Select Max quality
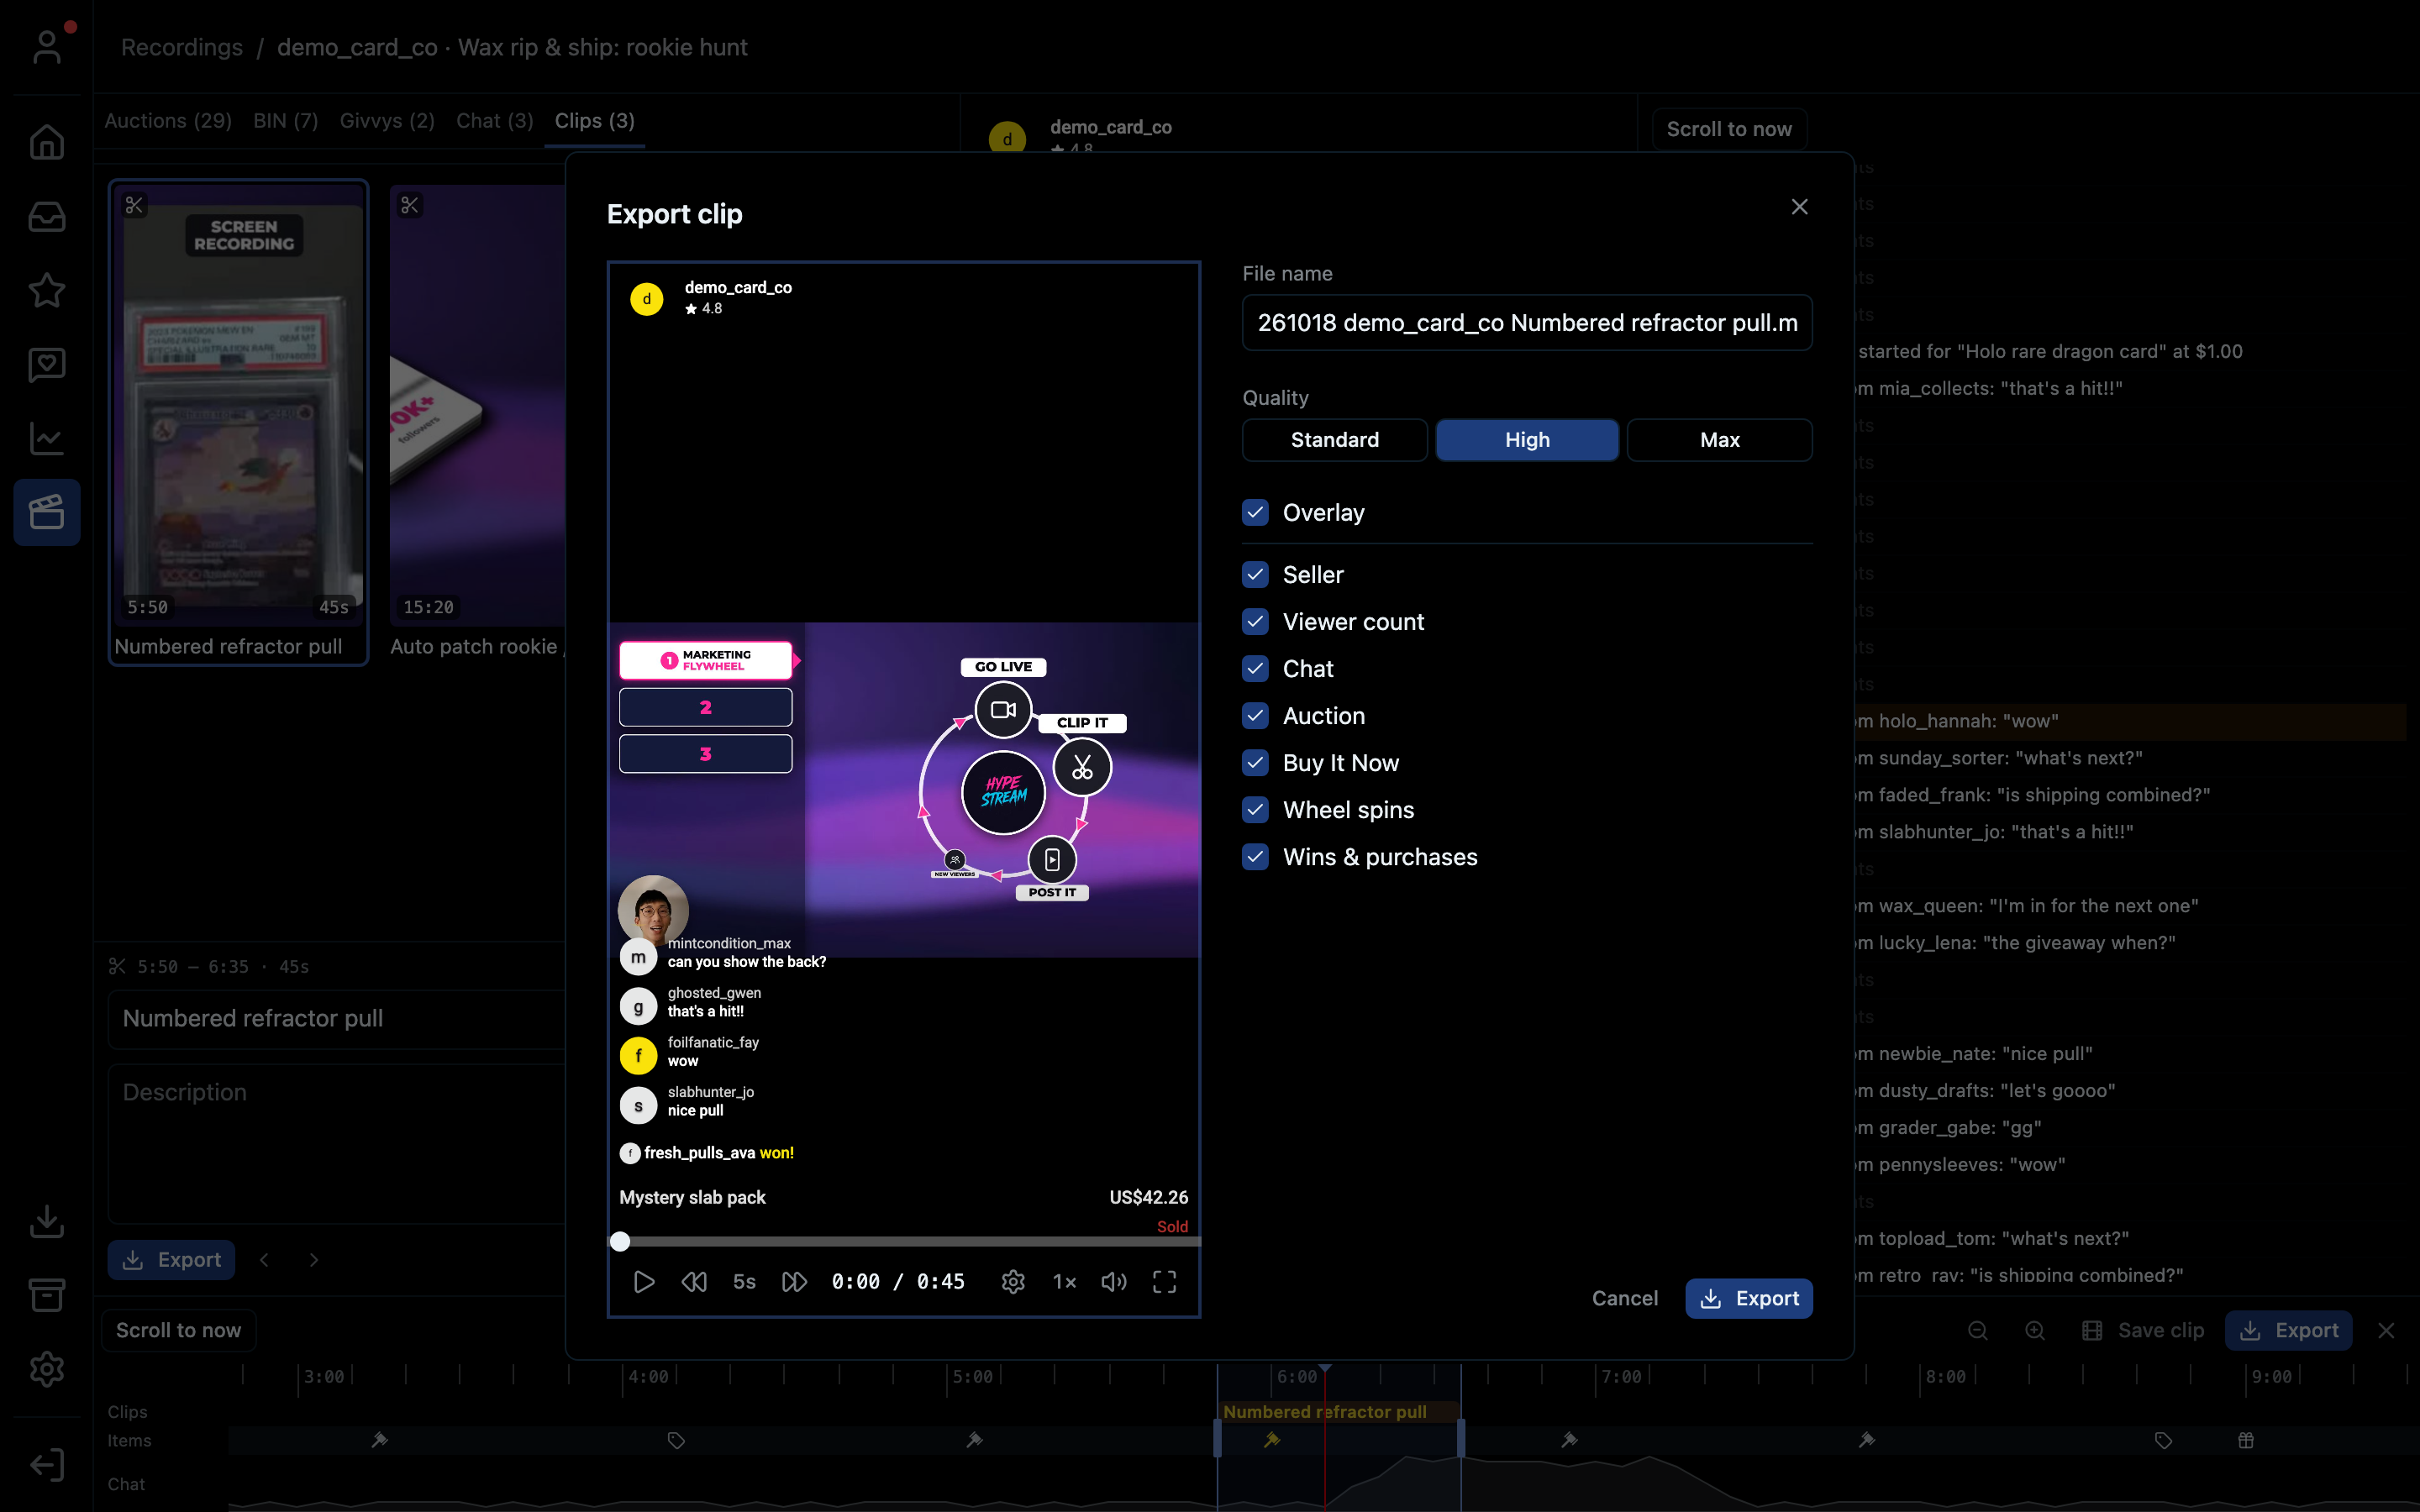The image size is (2420, 1512). coord(1720,440)
